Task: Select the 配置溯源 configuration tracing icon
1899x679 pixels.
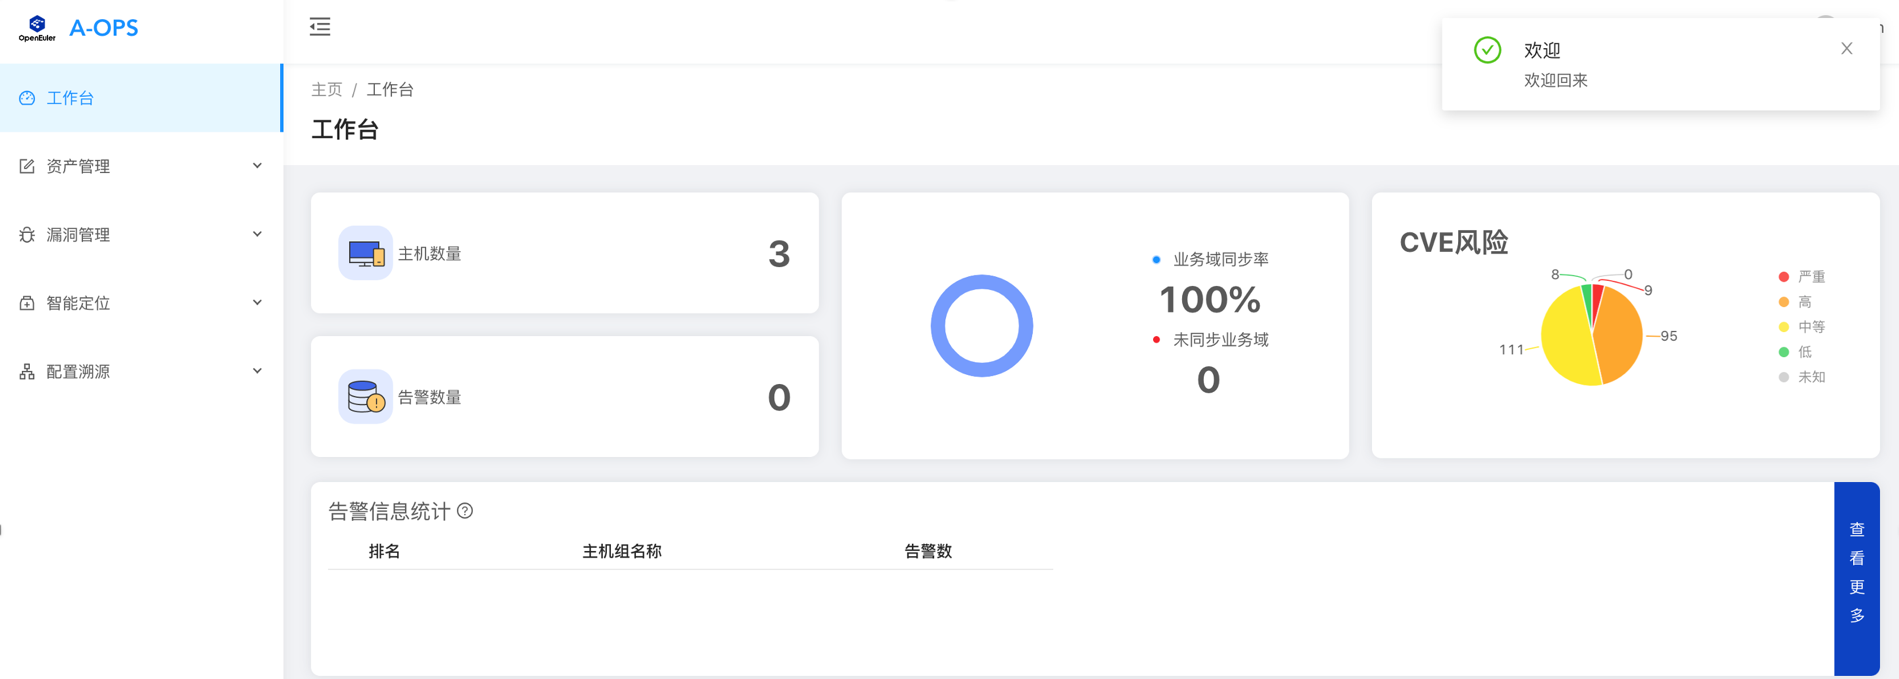Action: click(x=25, y=371)
